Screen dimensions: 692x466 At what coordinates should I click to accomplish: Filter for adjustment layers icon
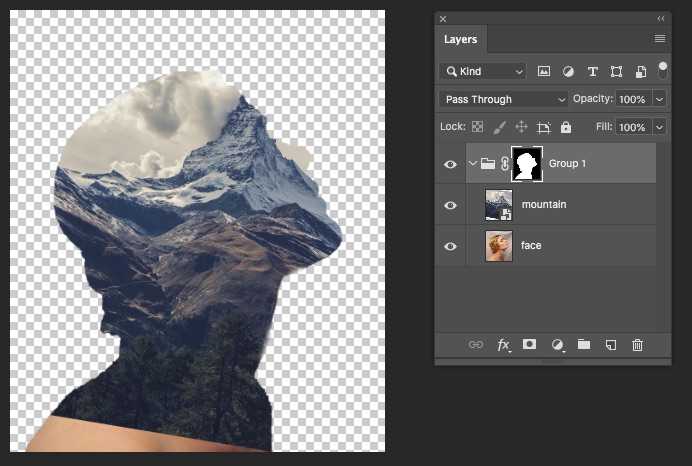(x=568, y=72)
